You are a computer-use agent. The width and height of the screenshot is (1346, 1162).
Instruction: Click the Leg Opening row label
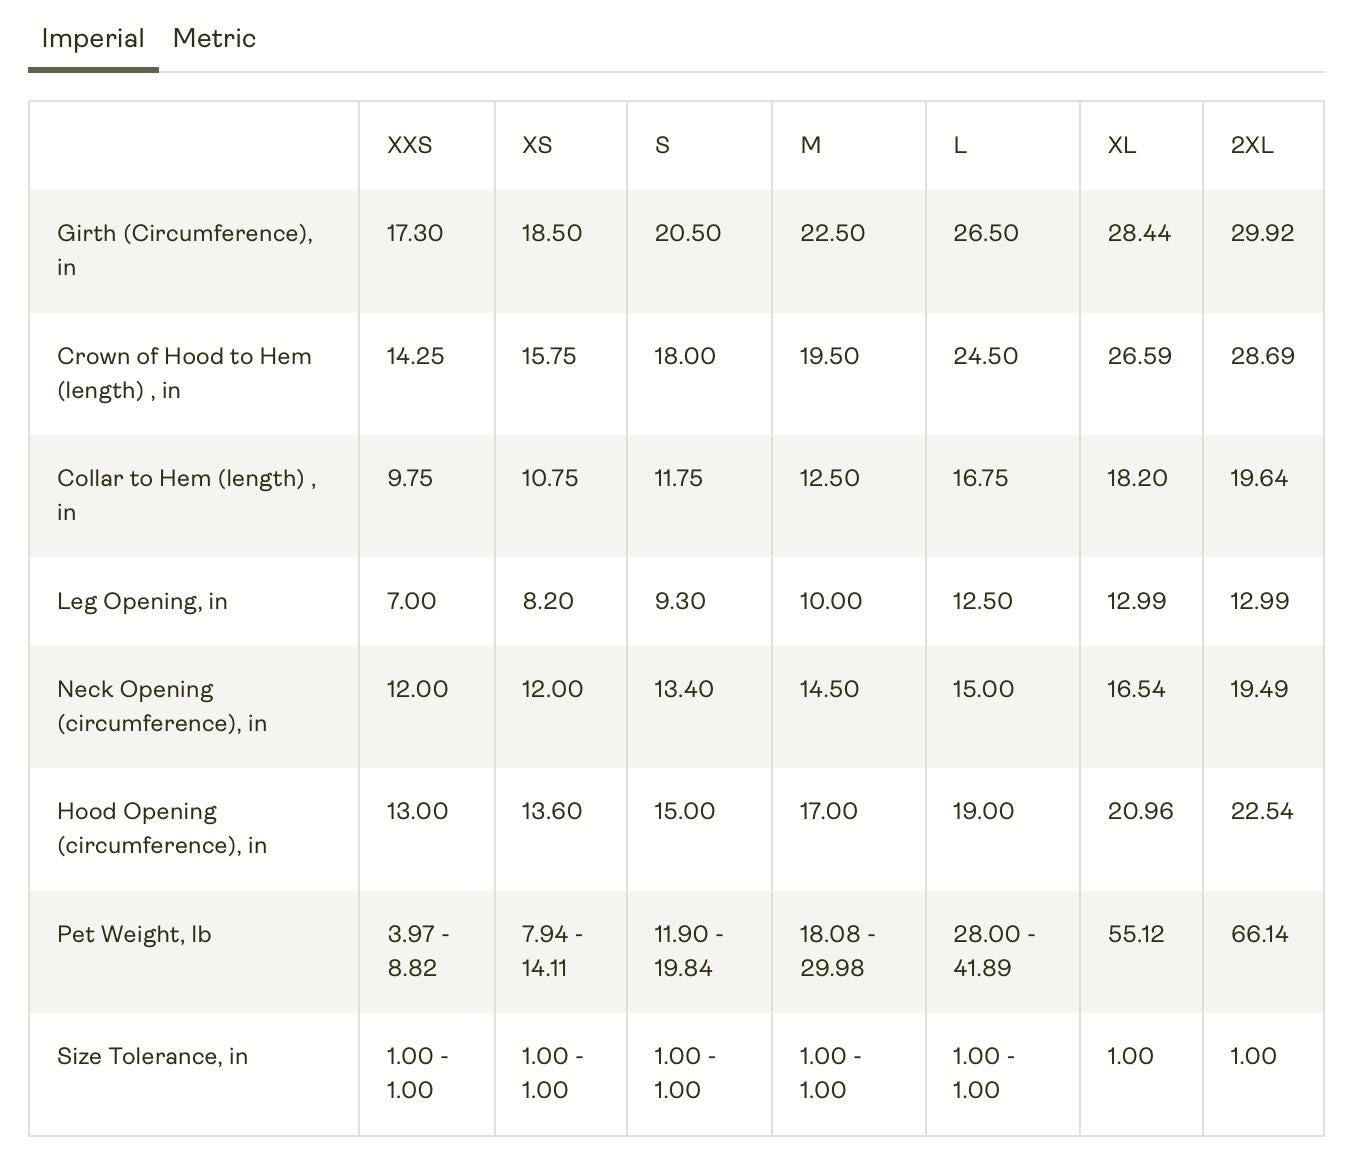coord(142,602)
